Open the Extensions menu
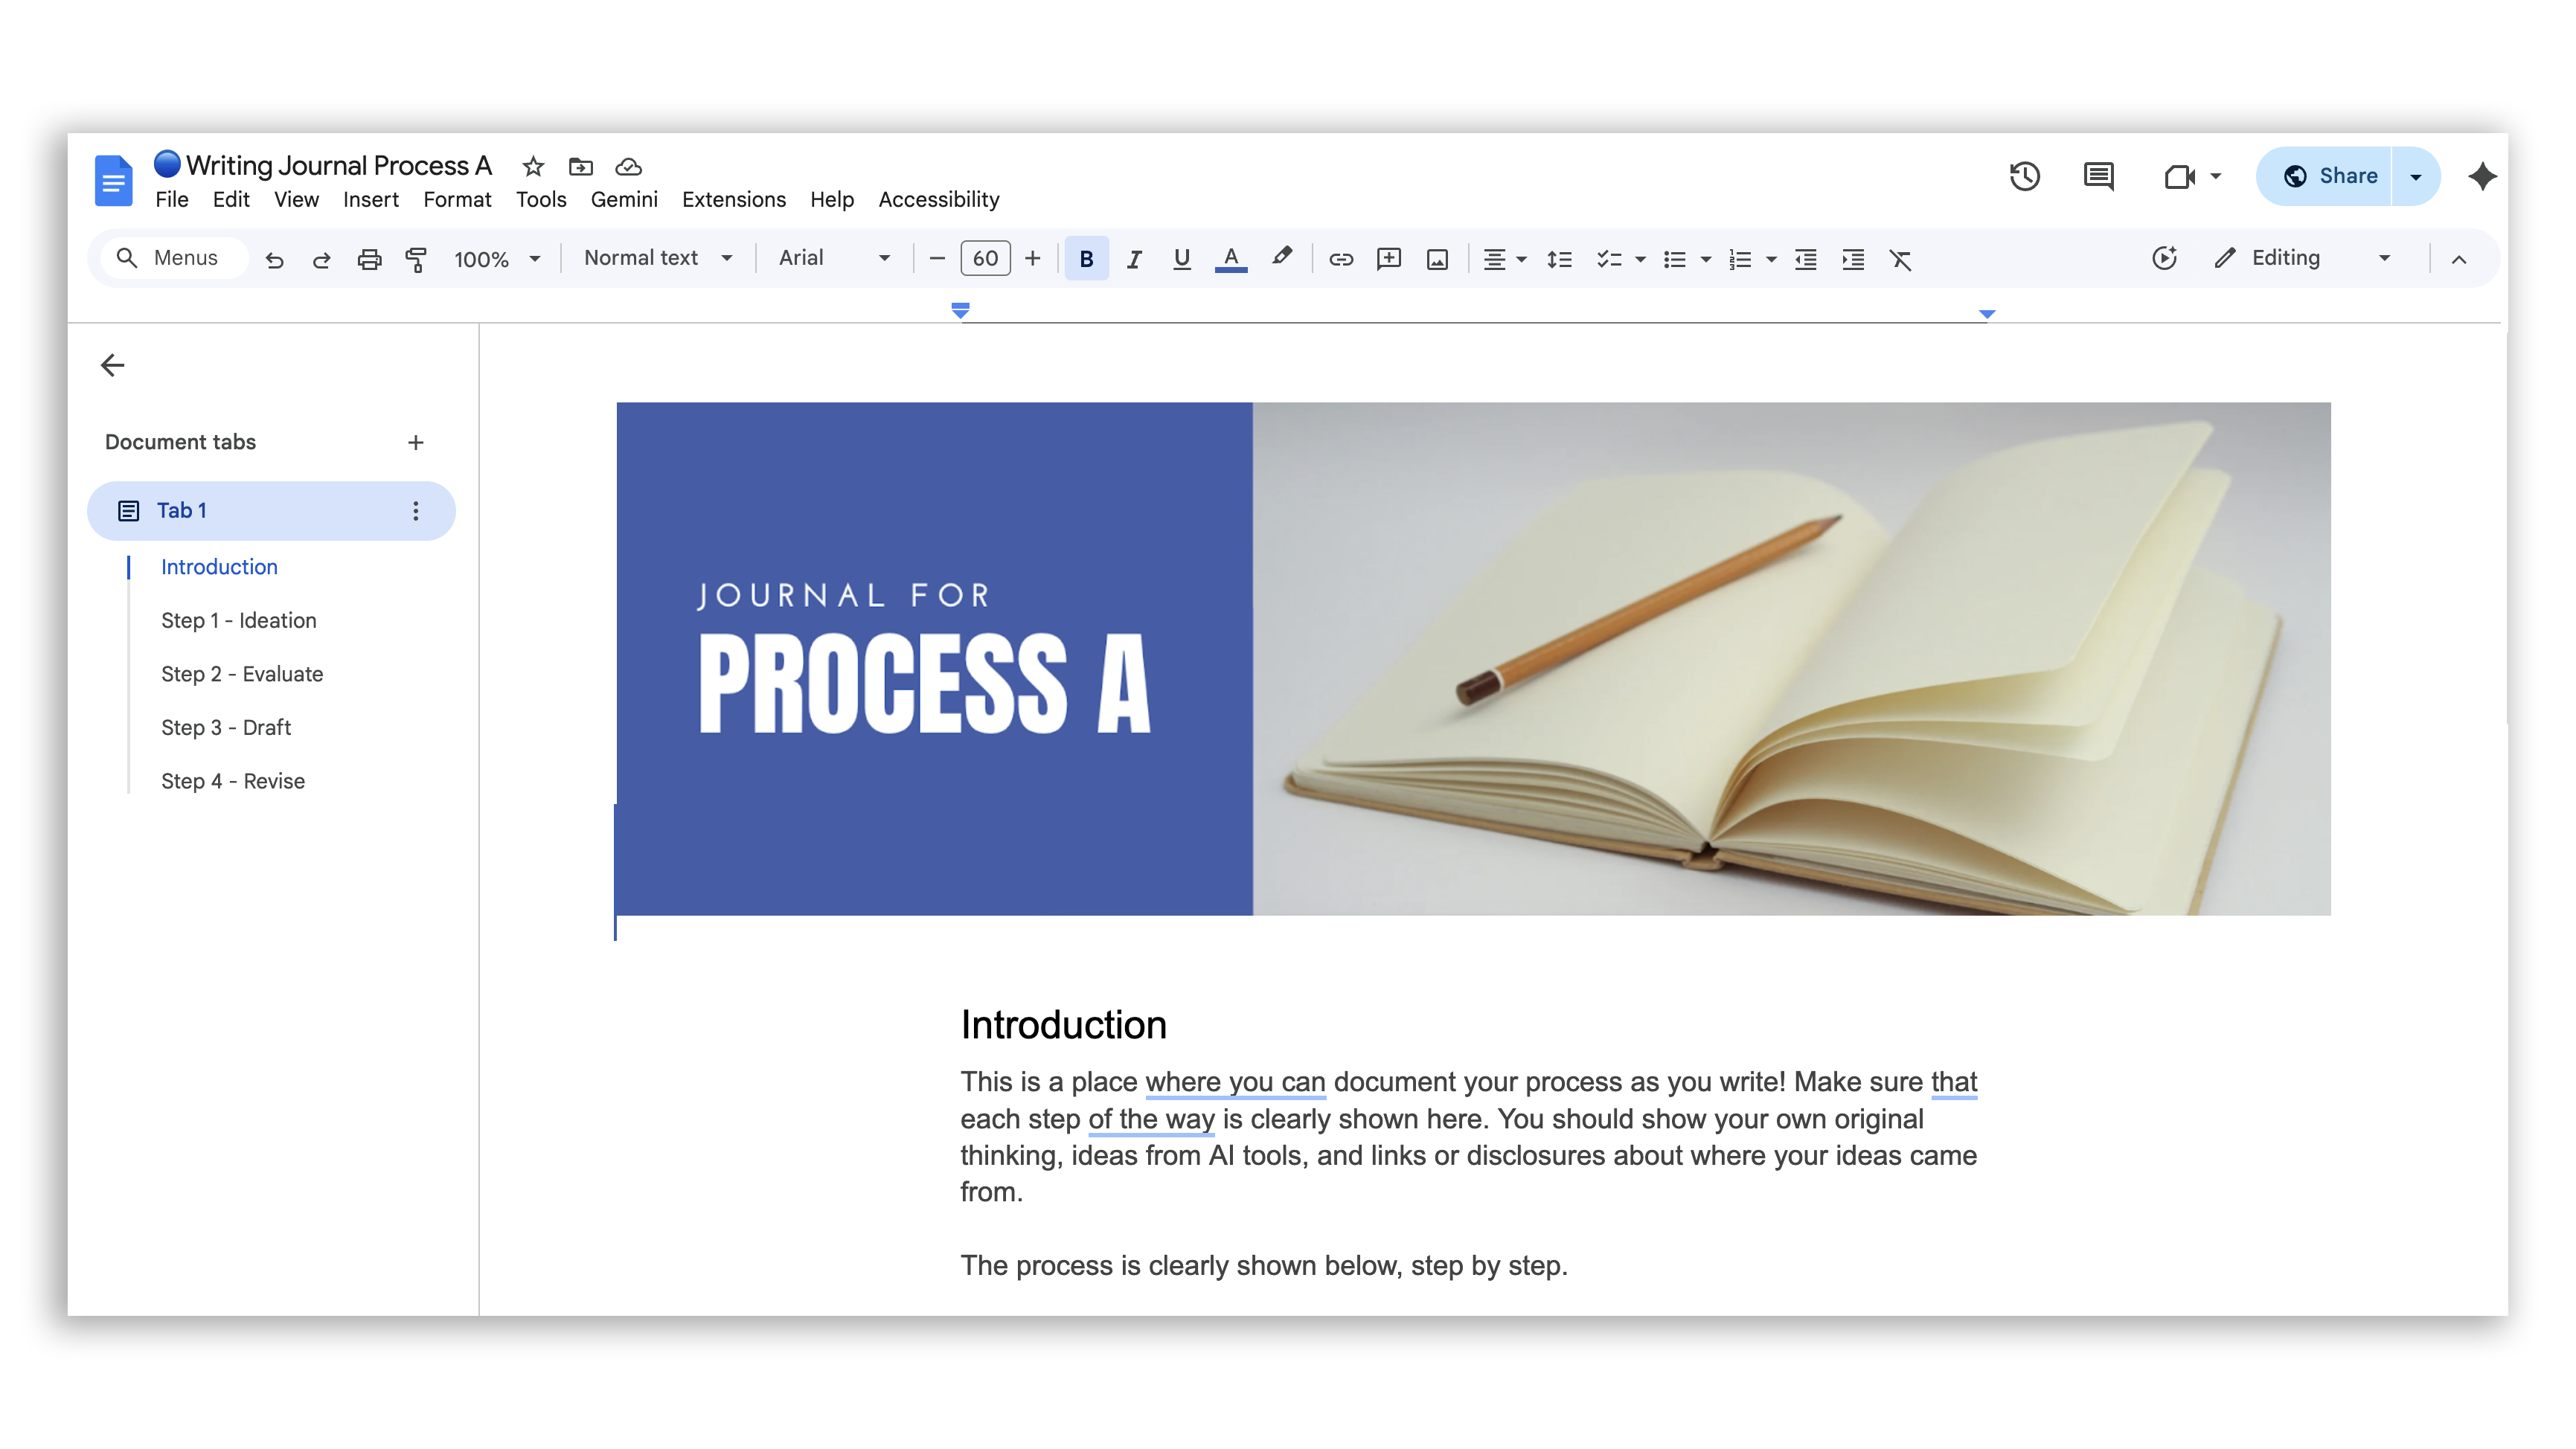The width and height of the screenshot is (2576, 1449). (x=733, y=199)
